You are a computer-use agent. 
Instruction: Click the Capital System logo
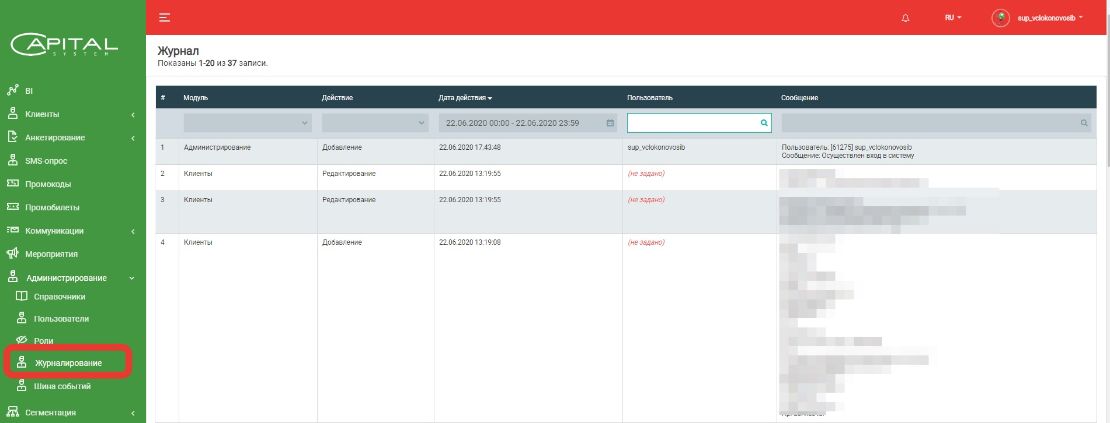click(x=64, y=46)
